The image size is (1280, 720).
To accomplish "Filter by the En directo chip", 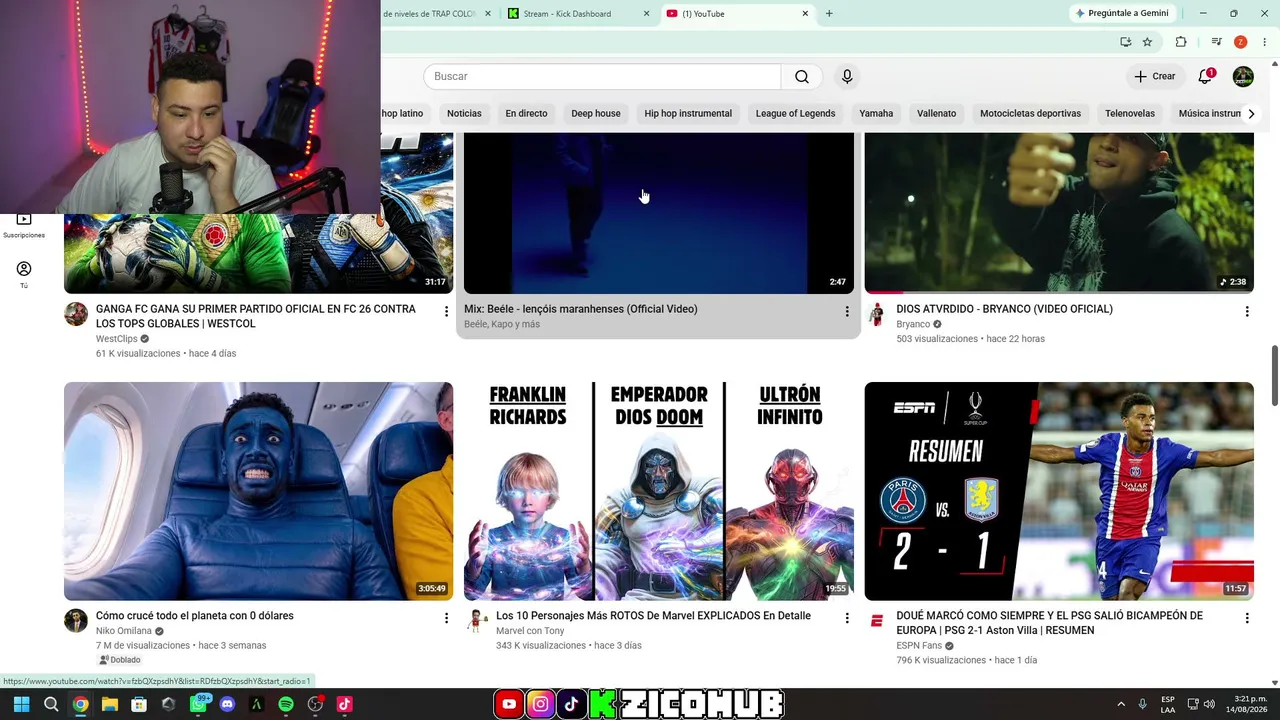I will [x=526, y=114].
